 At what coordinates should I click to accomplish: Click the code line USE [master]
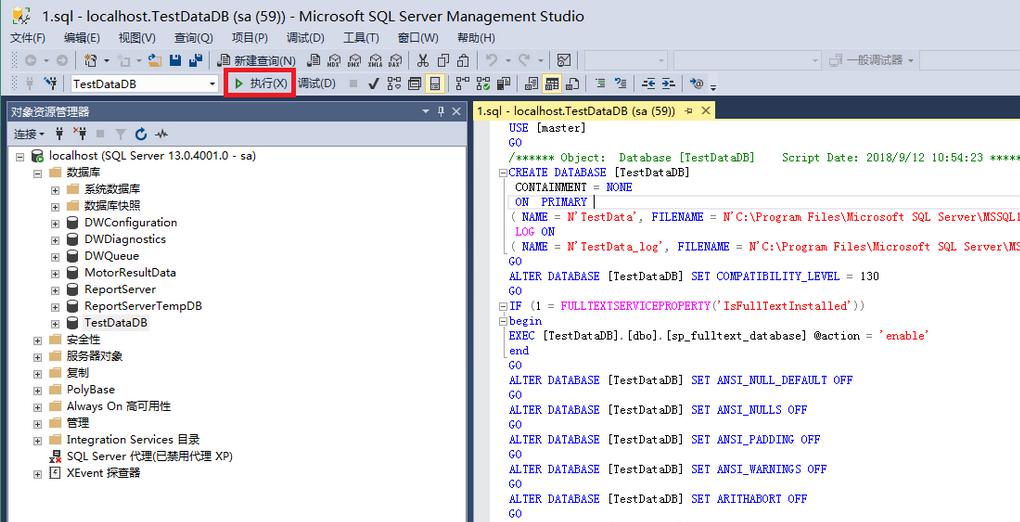click(x=547, y=128)
